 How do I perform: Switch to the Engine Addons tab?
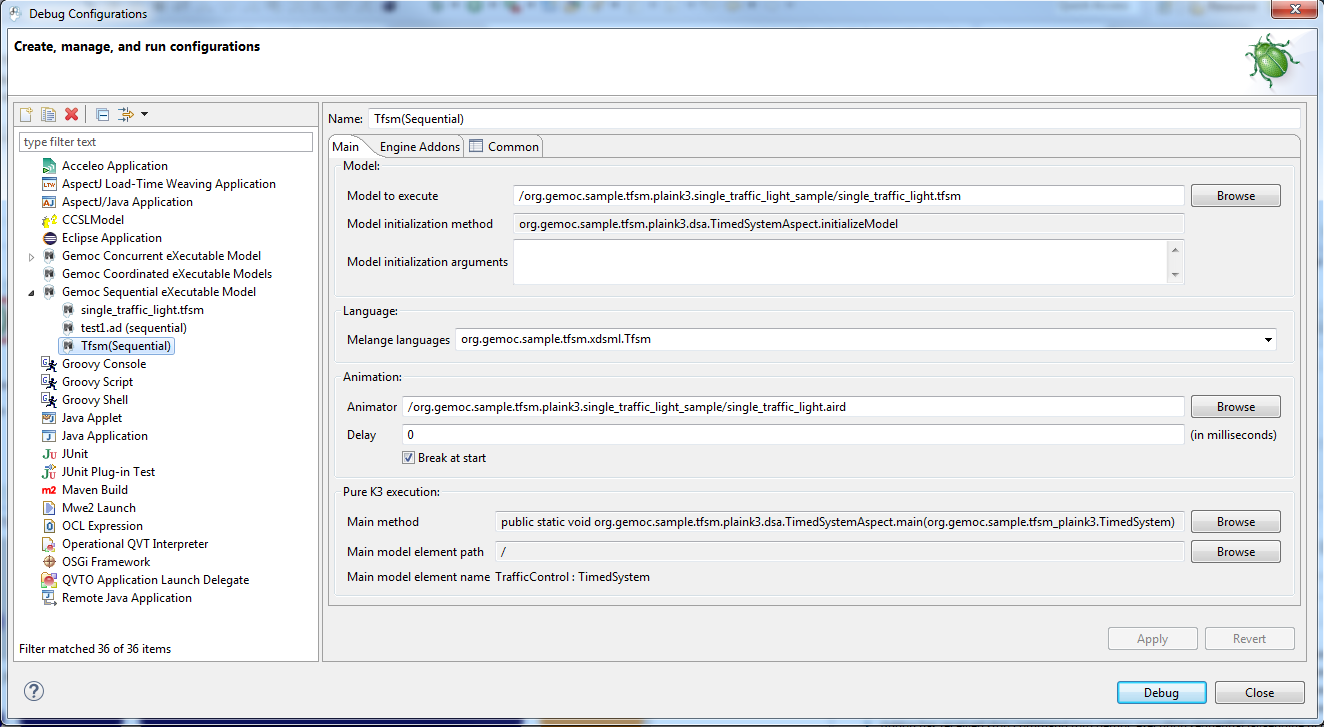tap(419, 147)
